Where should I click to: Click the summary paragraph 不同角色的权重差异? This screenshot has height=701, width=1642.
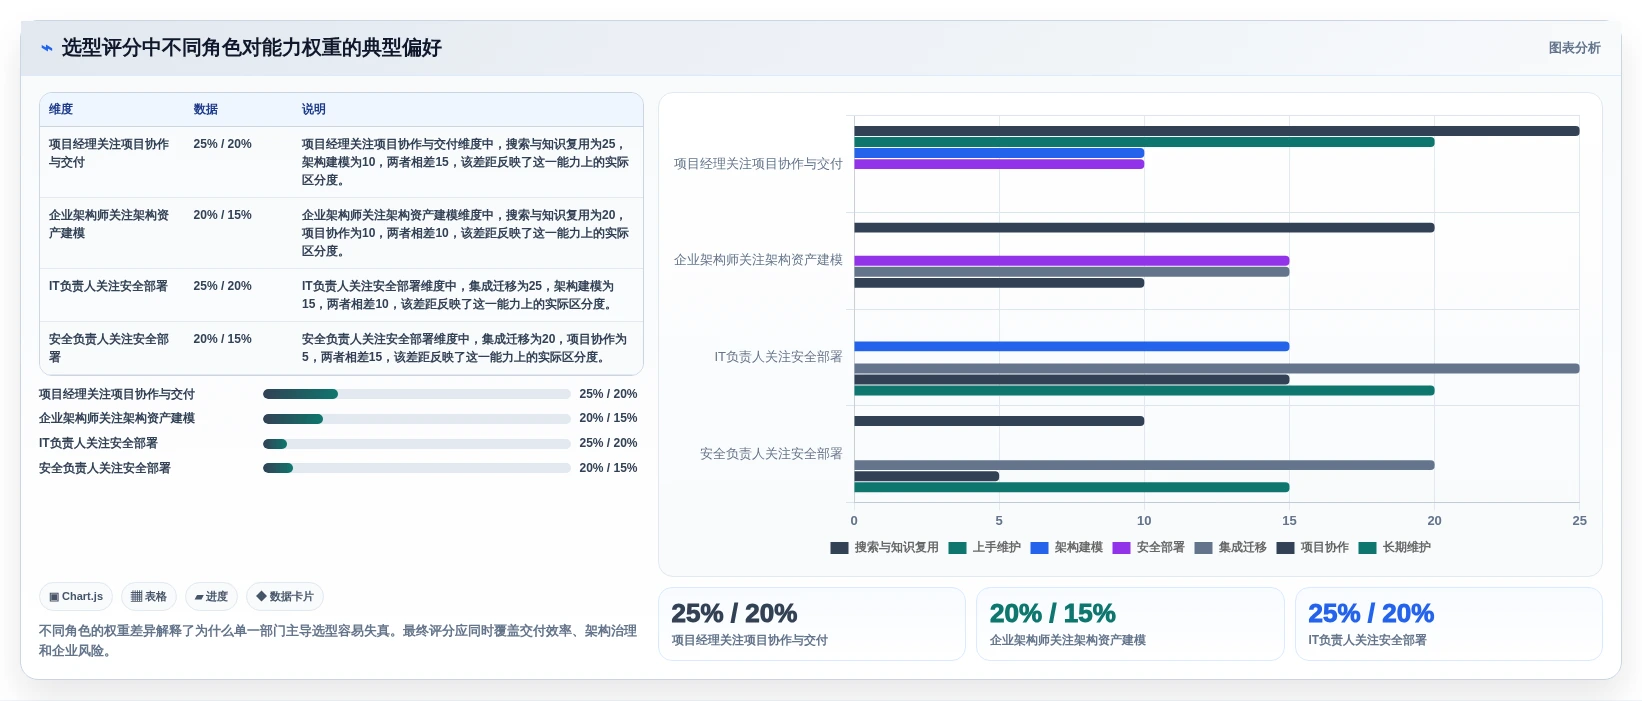coord(338,641)
